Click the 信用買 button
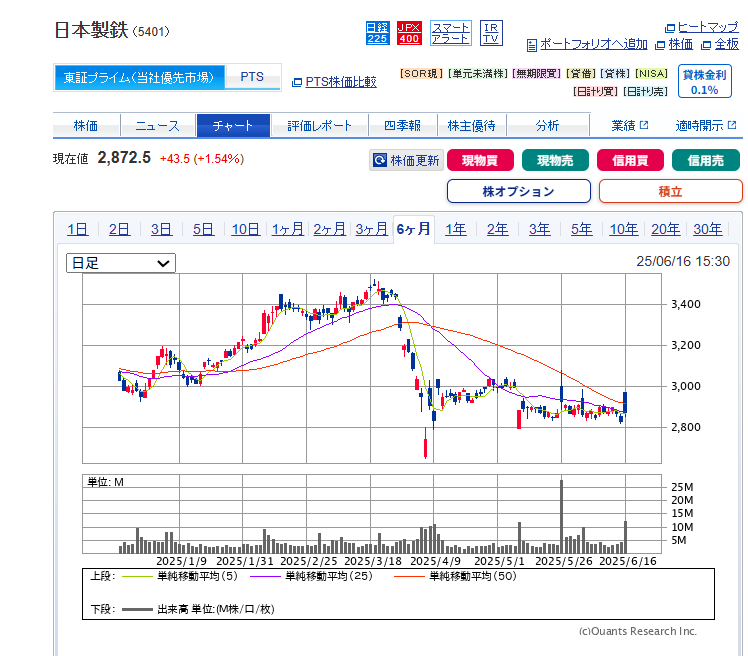The image size is (748, 656). [630, 160]
